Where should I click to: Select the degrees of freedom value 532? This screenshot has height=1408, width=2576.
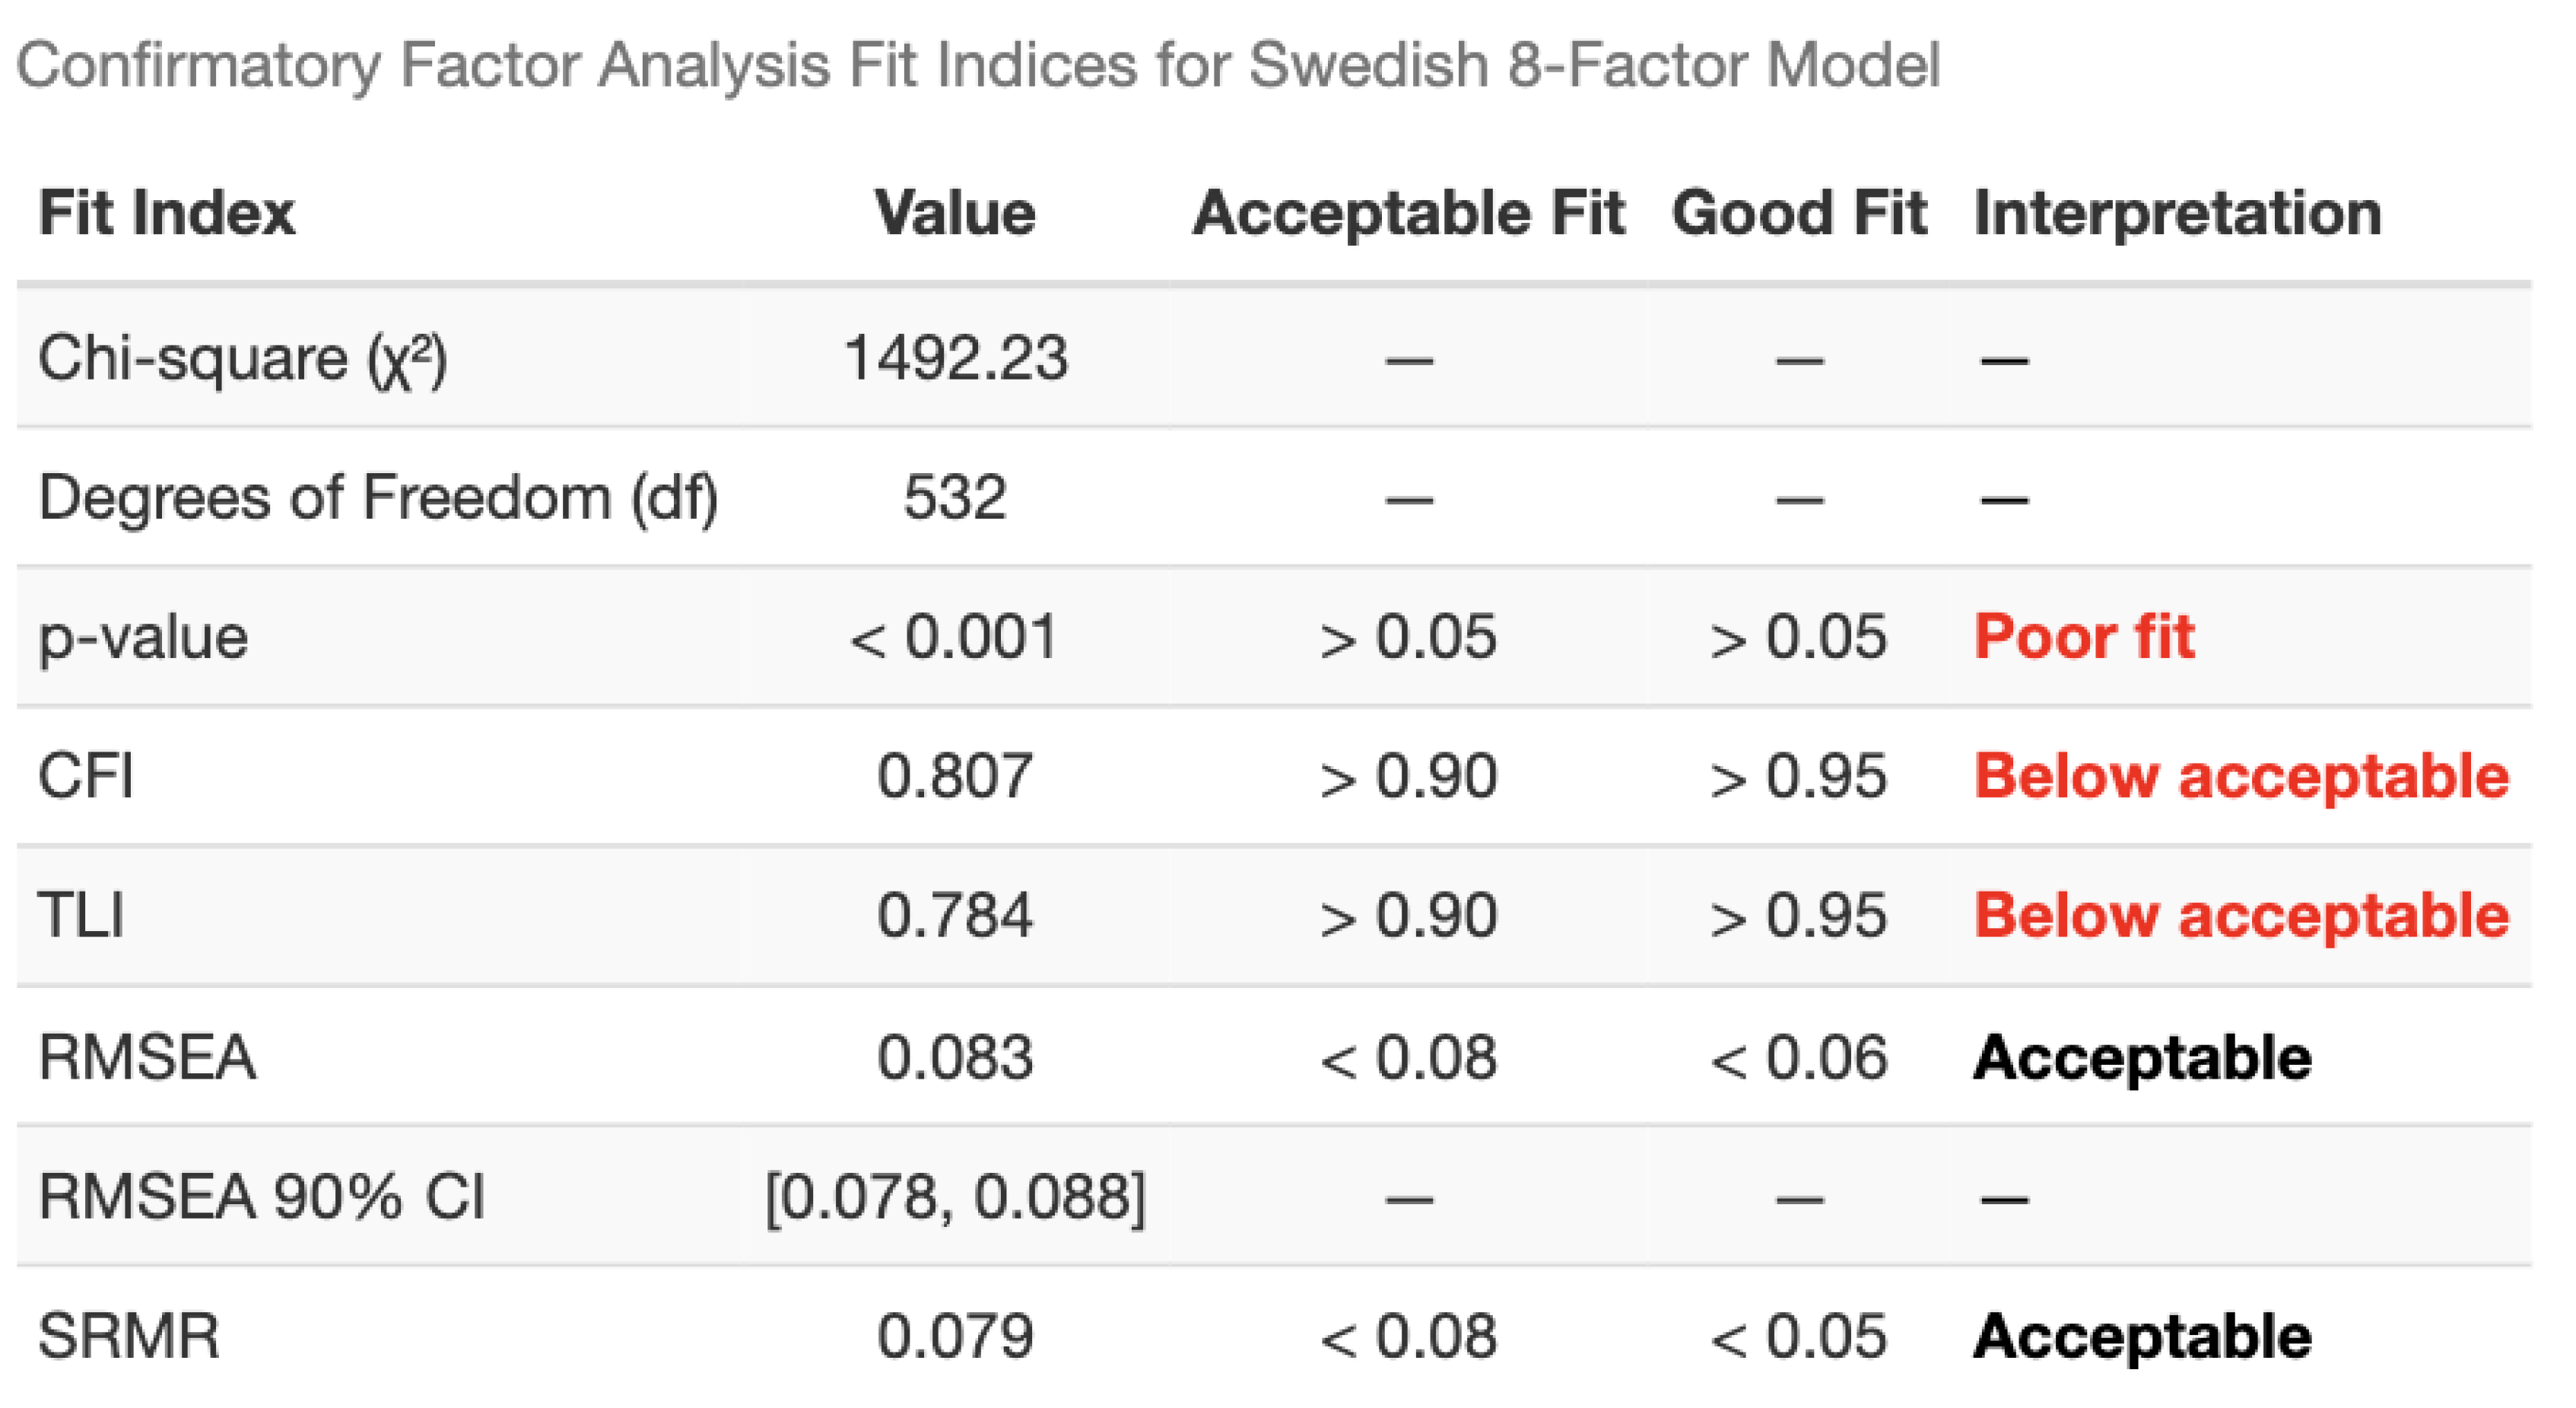pyautogui.click(x=955, y=497)
